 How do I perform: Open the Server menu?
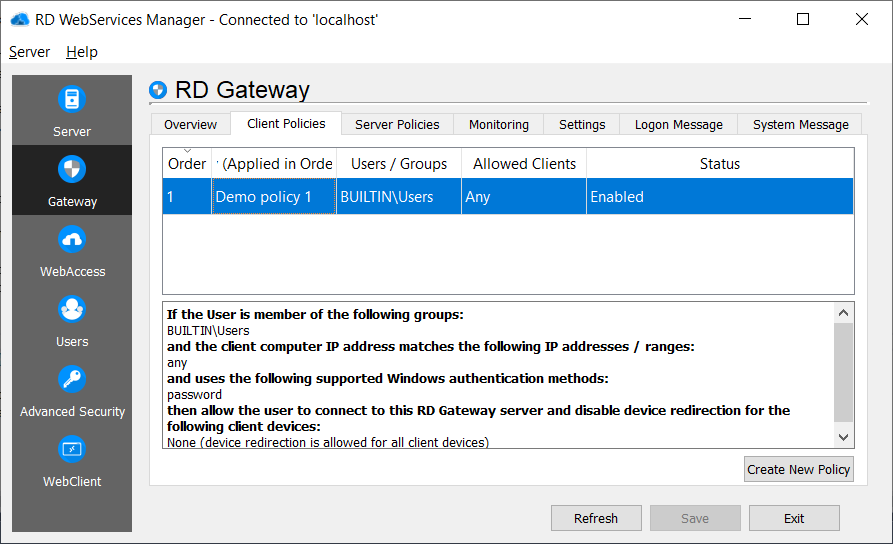point(29,52)
